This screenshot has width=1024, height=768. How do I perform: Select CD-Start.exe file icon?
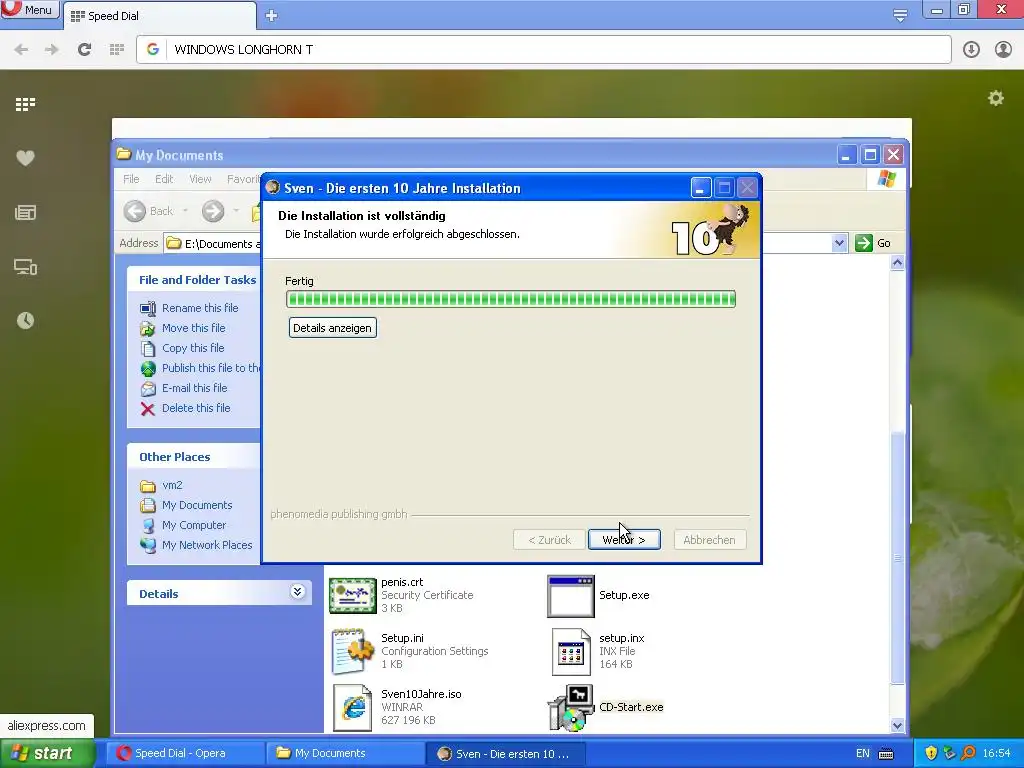coord(571,707)
